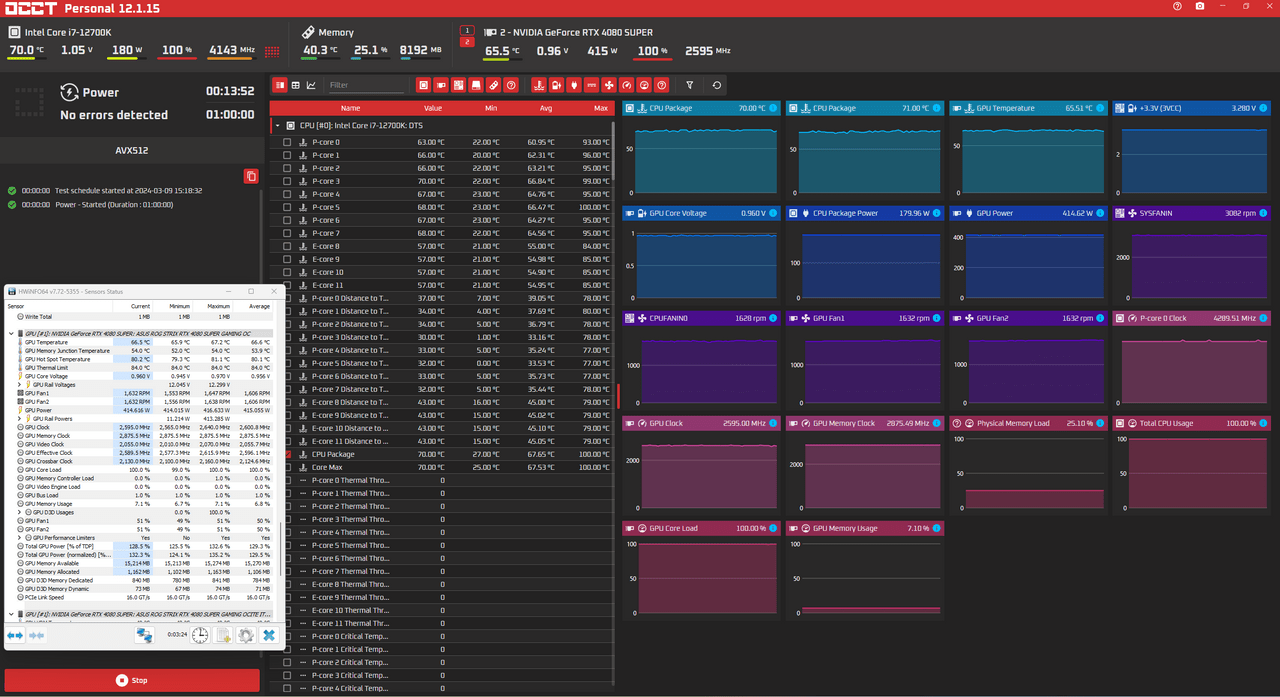1280x697 pixels.
Task: Toggle the power plug filter icon
Action: (574, 85)
